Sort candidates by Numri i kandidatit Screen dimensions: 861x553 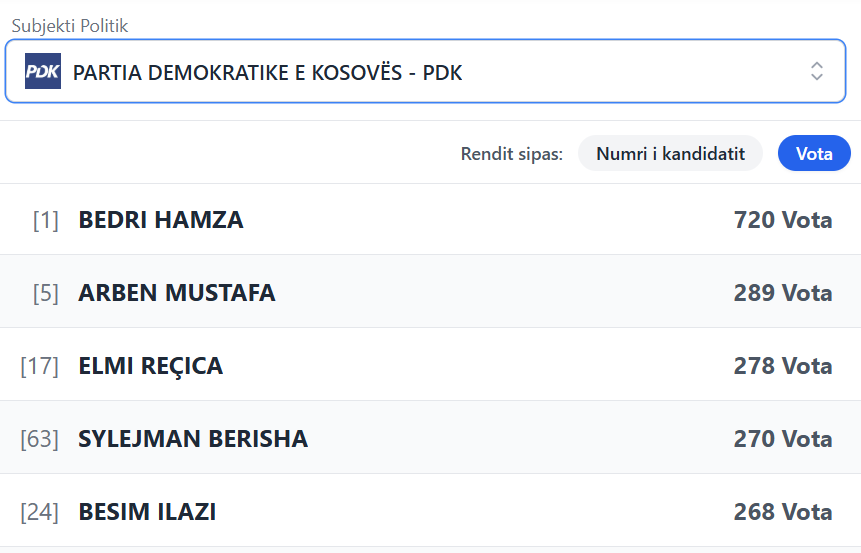pyautogui.click(x=670, y=154)
